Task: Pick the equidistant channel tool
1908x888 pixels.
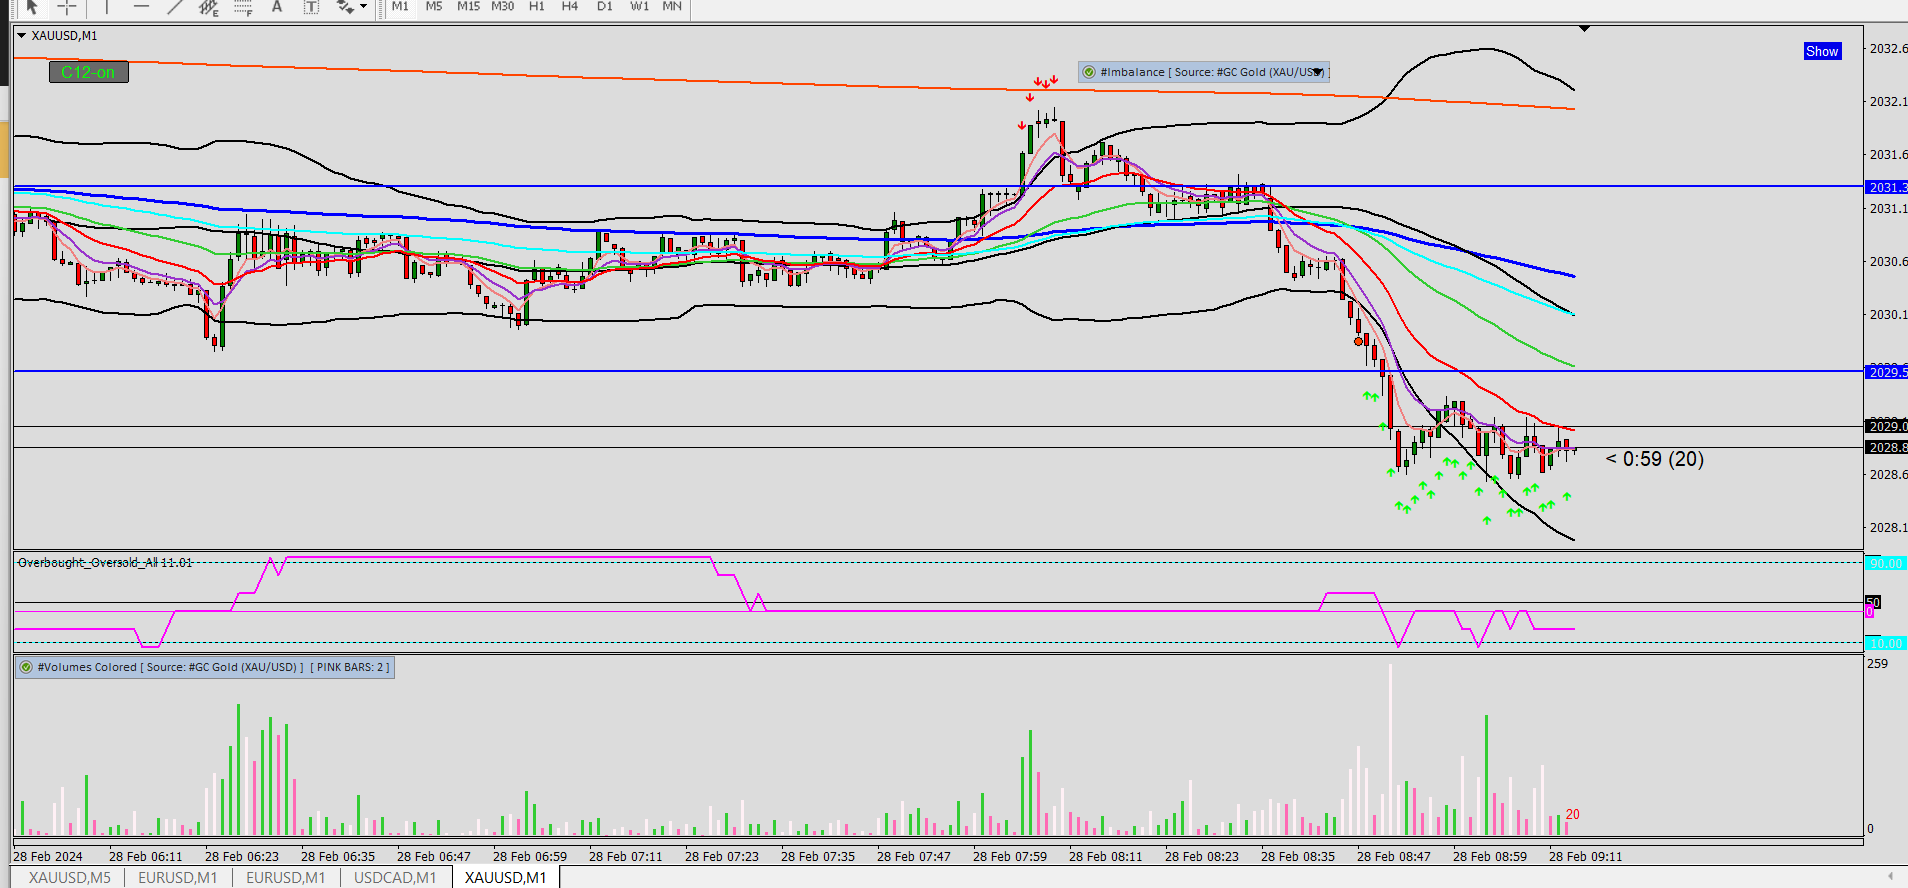Action: coord(208,7)
